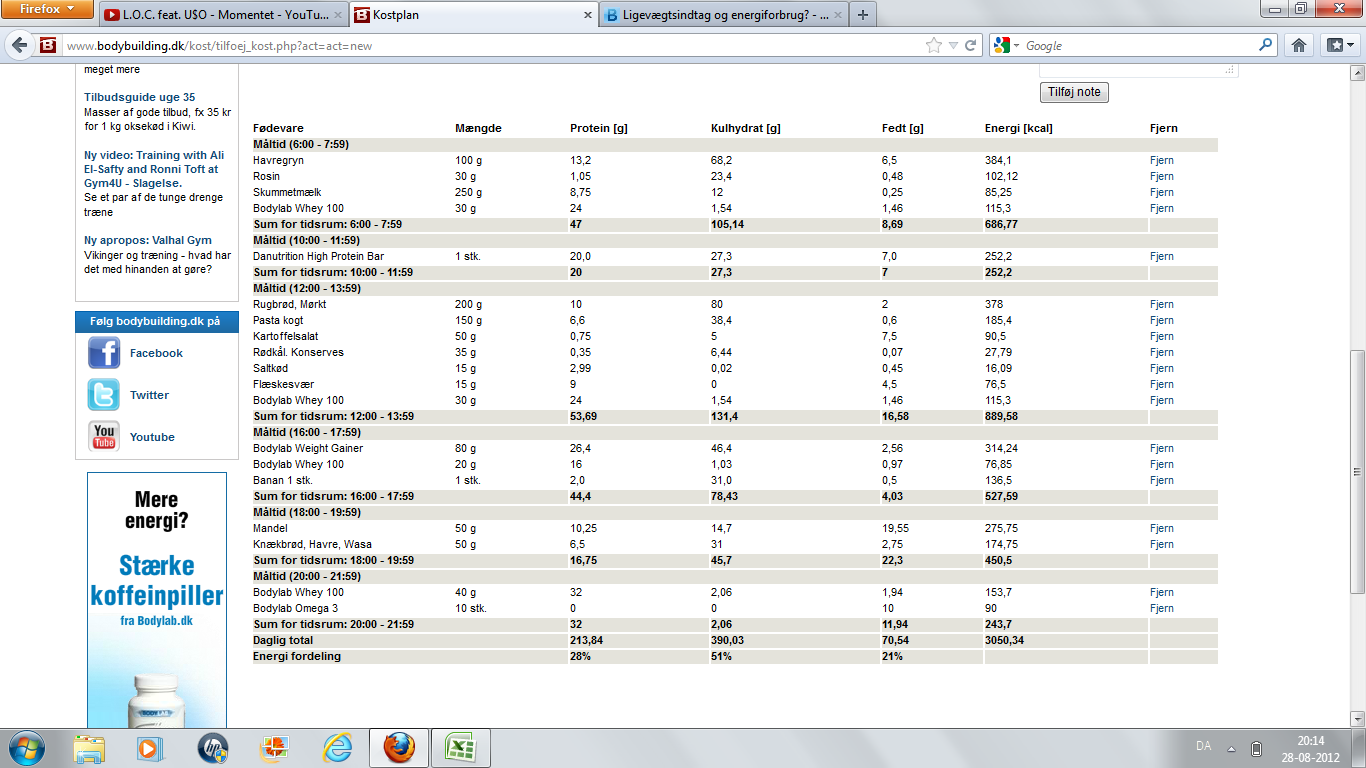
Task: Remove Havregryn via its Fjern link
Action: tap(1162, 160)
